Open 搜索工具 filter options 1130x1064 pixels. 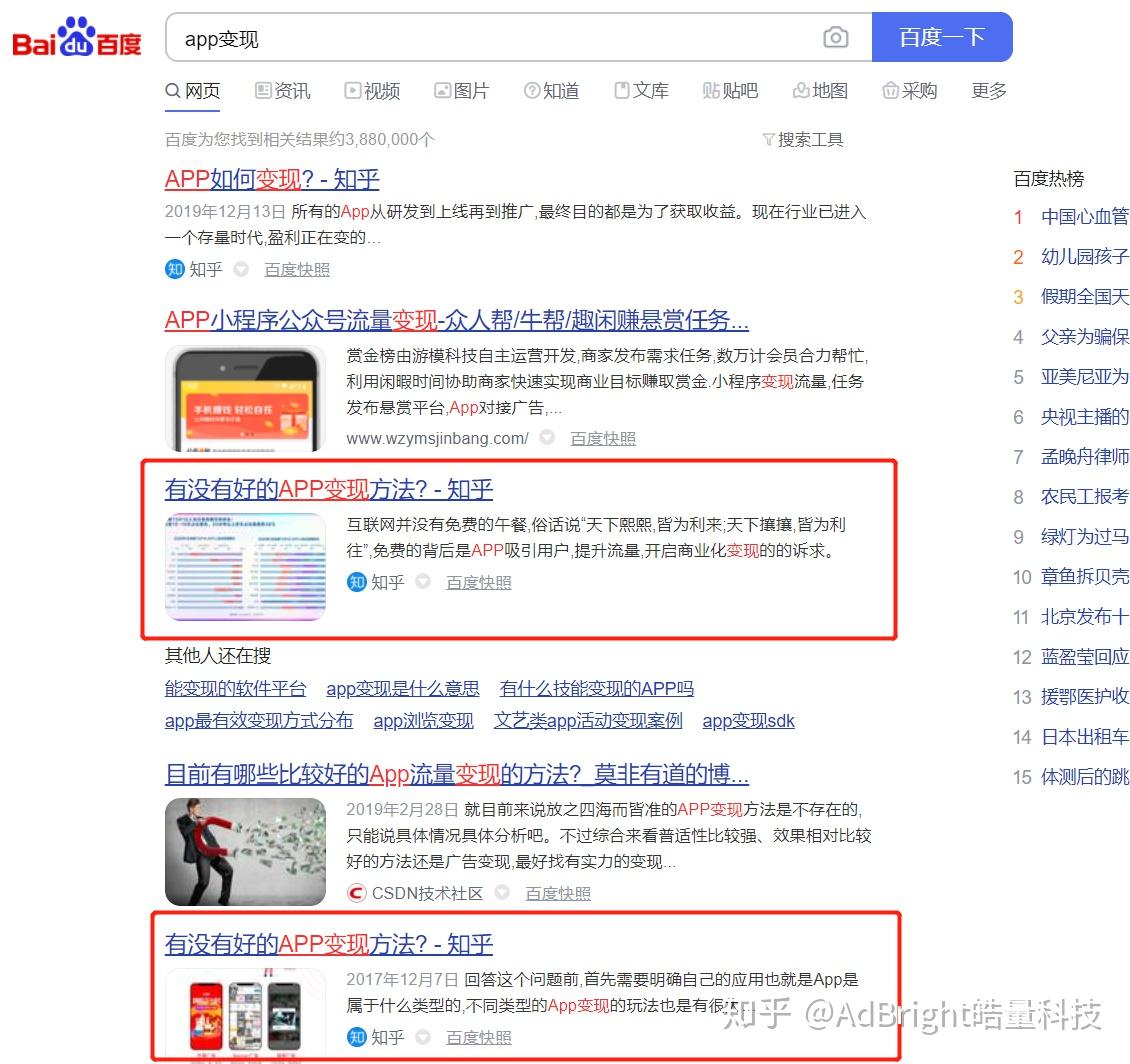(803, 139)
